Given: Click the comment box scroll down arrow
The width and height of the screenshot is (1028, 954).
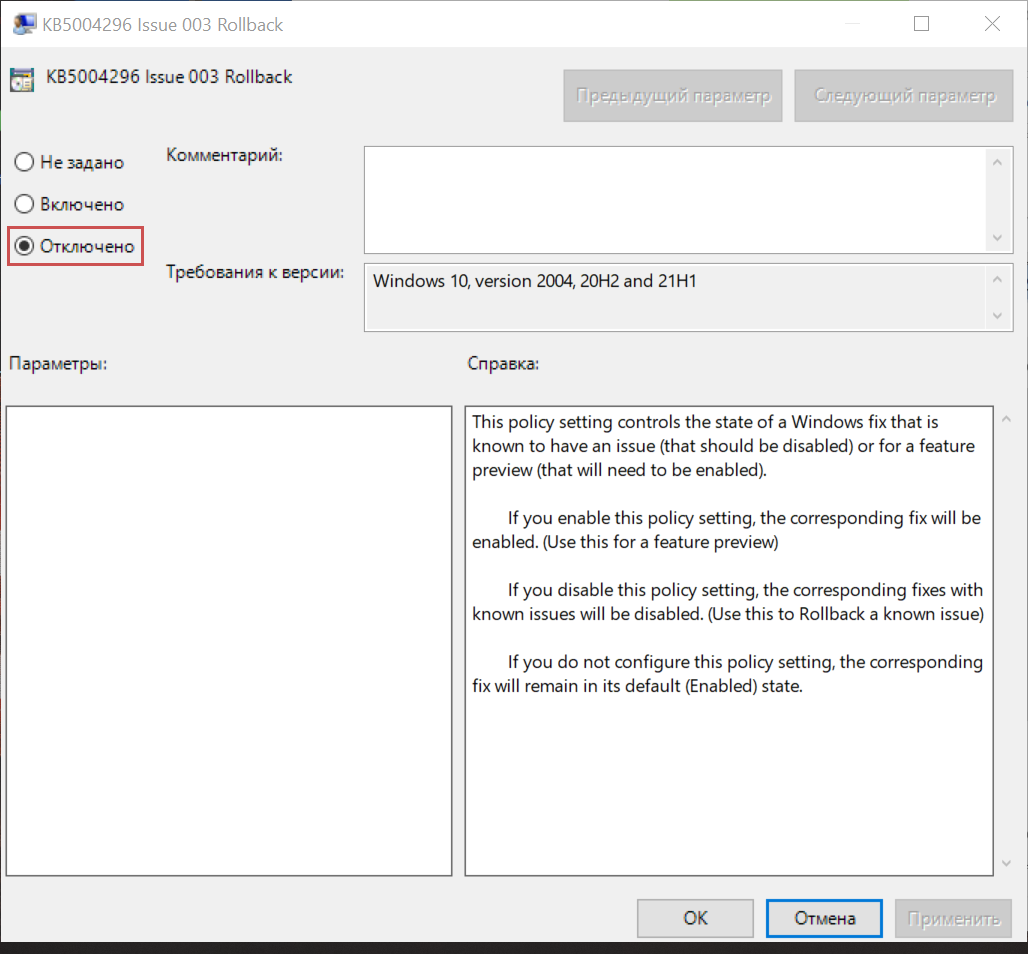Looking at the screenshot, I should (996, 238).
